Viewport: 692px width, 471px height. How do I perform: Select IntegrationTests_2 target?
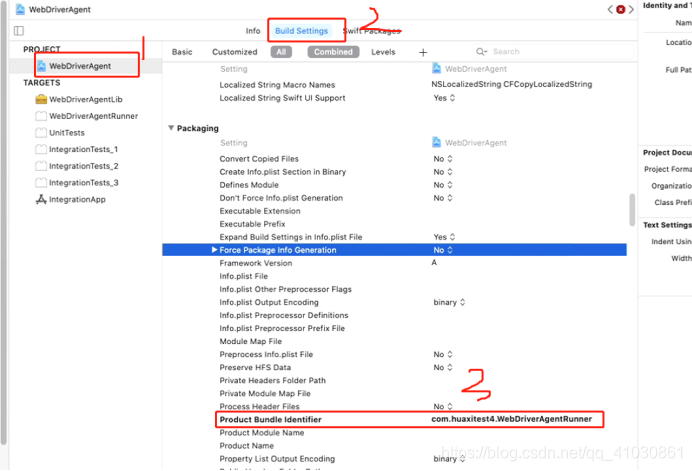click(x=83, y=166)
